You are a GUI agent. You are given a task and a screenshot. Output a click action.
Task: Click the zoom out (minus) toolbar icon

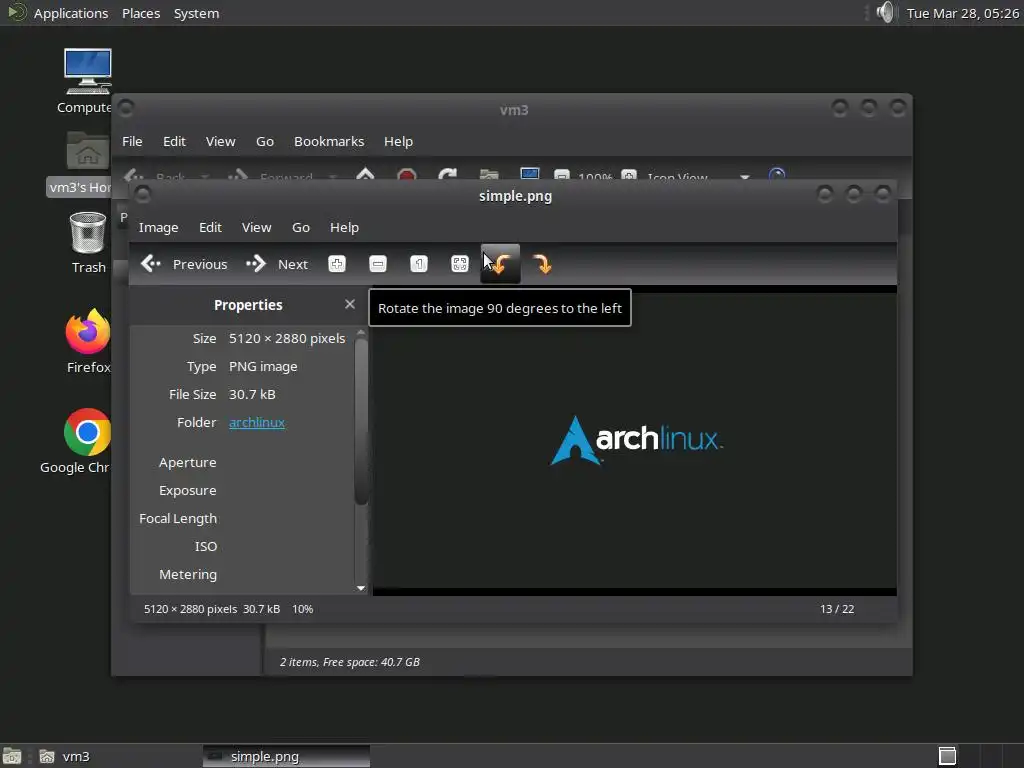[x=377, y=264]
